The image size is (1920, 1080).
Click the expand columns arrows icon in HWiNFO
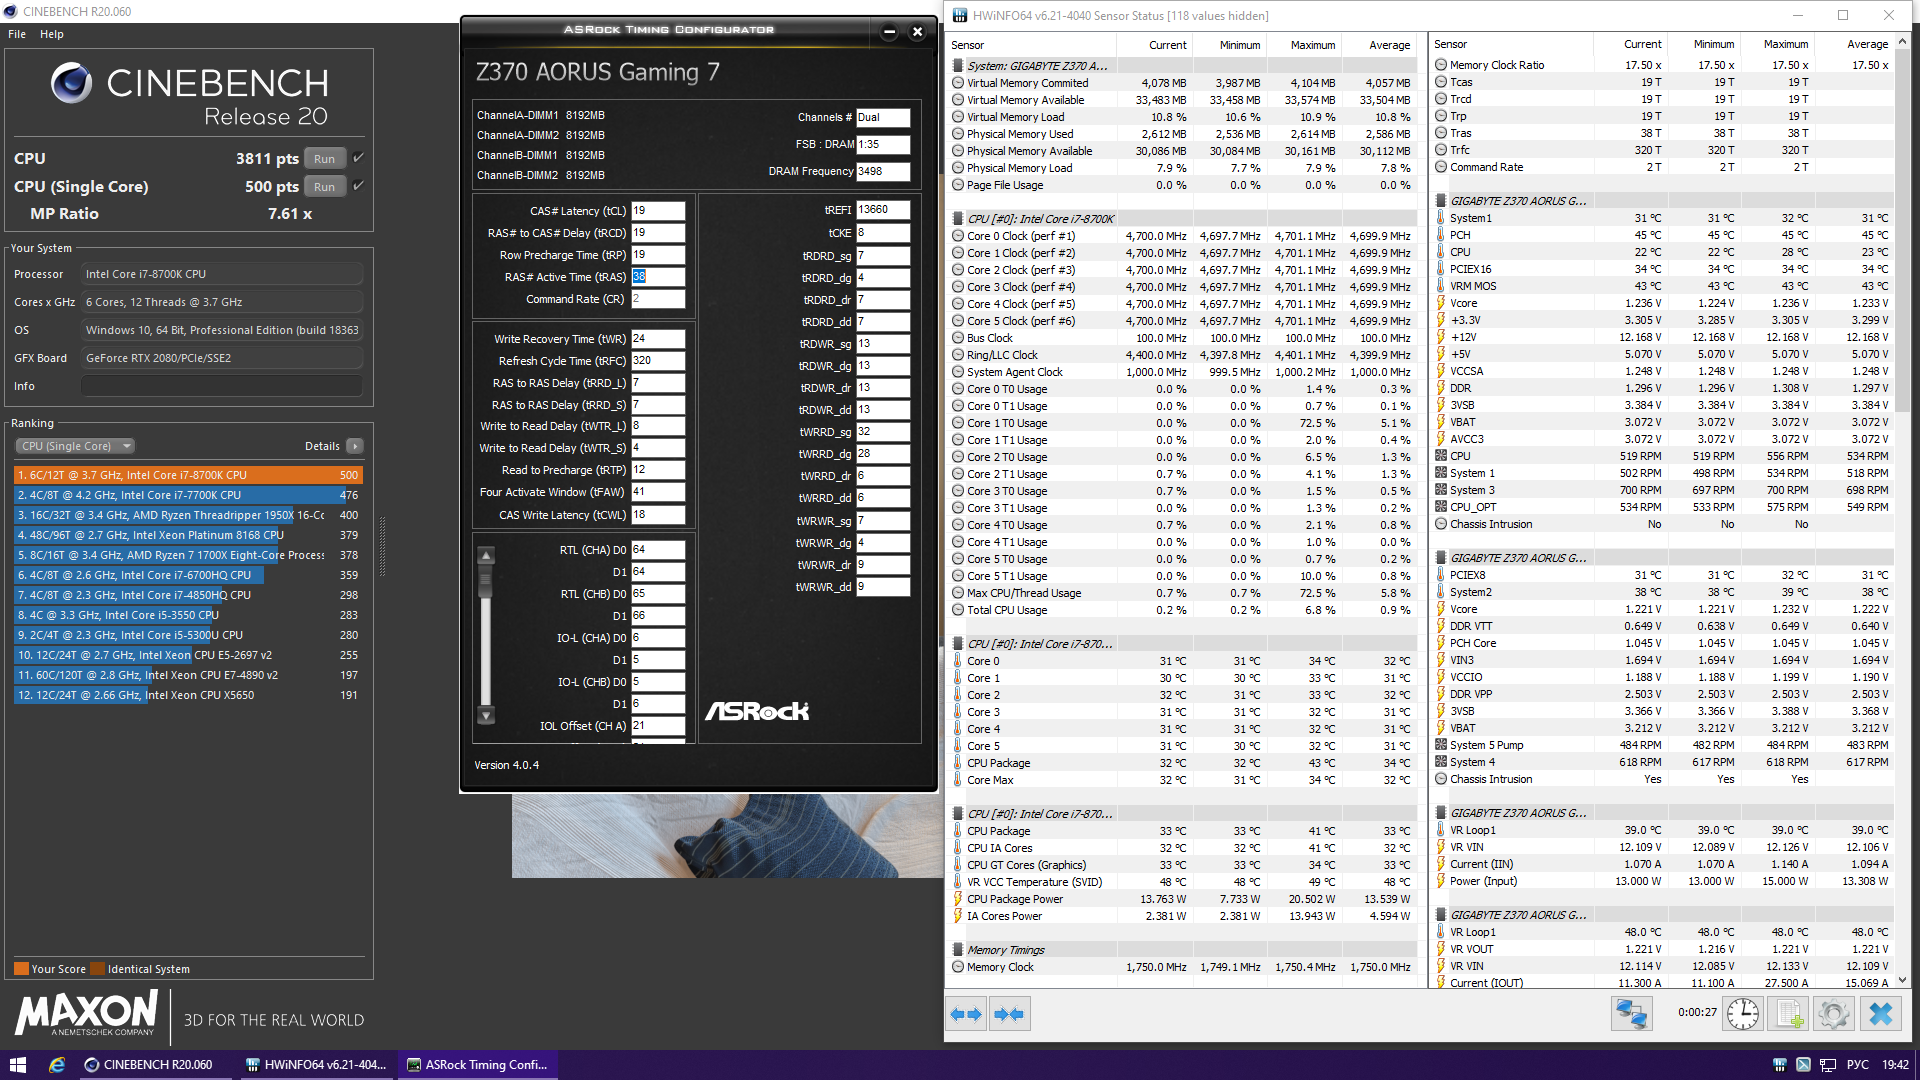pos(966,1014)
